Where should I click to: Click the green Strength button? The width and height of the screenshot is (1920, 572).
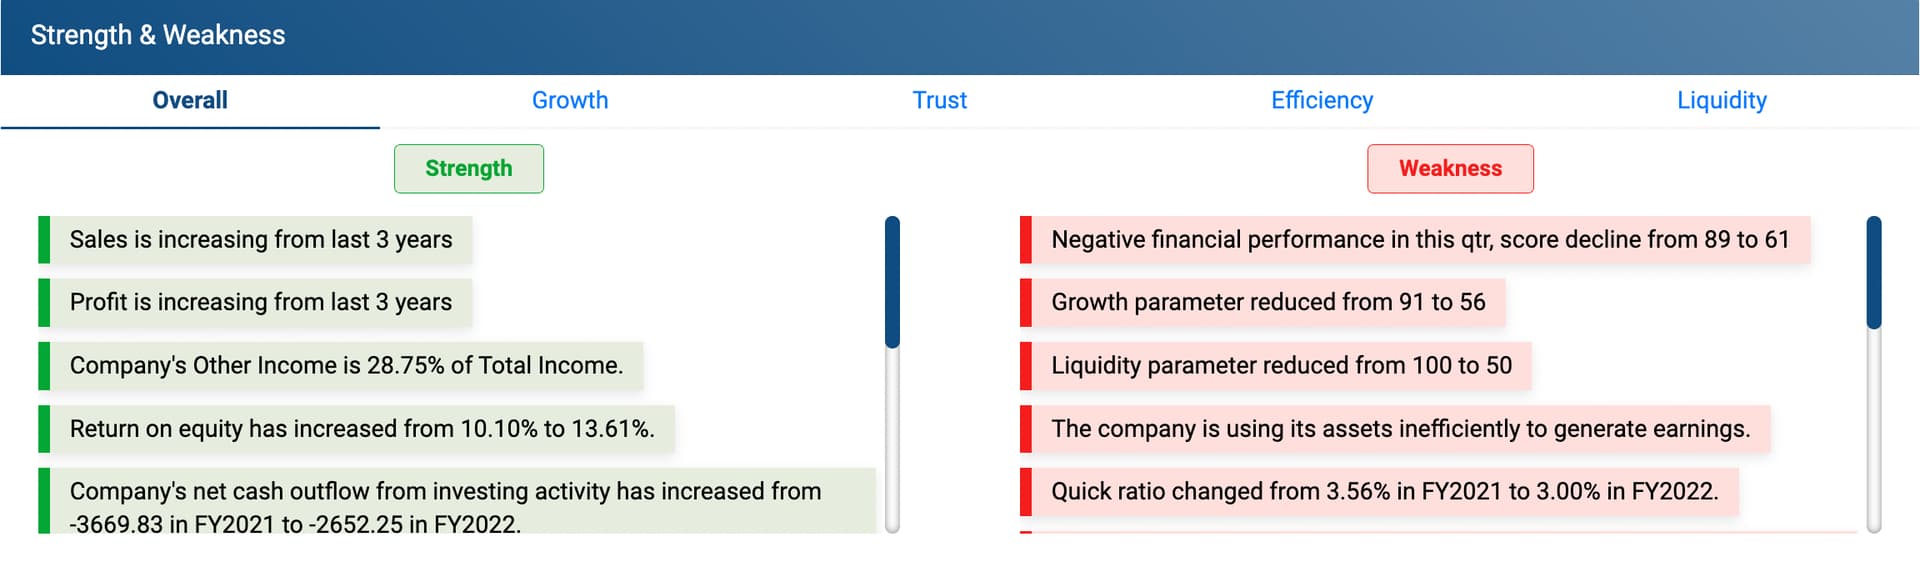(469, 168)
